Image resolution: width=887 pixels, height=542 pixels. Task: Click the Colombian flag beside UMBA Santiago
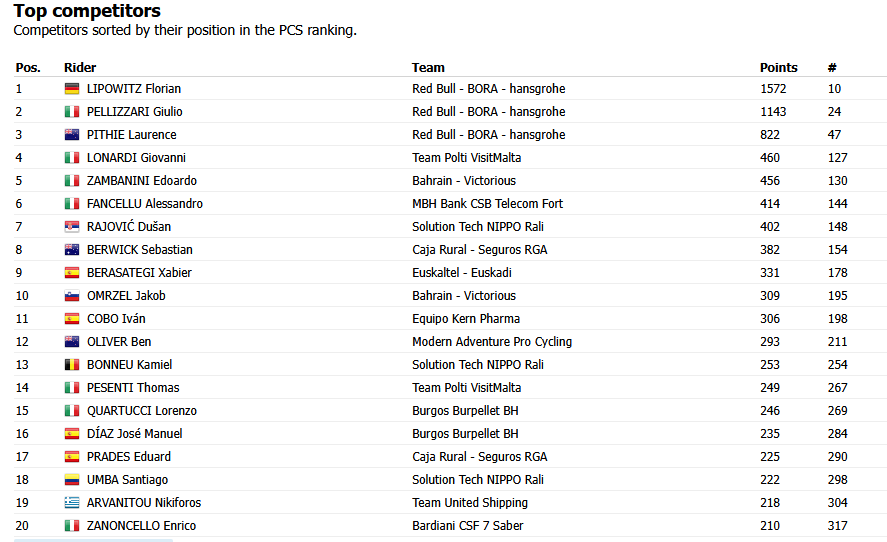tap(72, 480)
